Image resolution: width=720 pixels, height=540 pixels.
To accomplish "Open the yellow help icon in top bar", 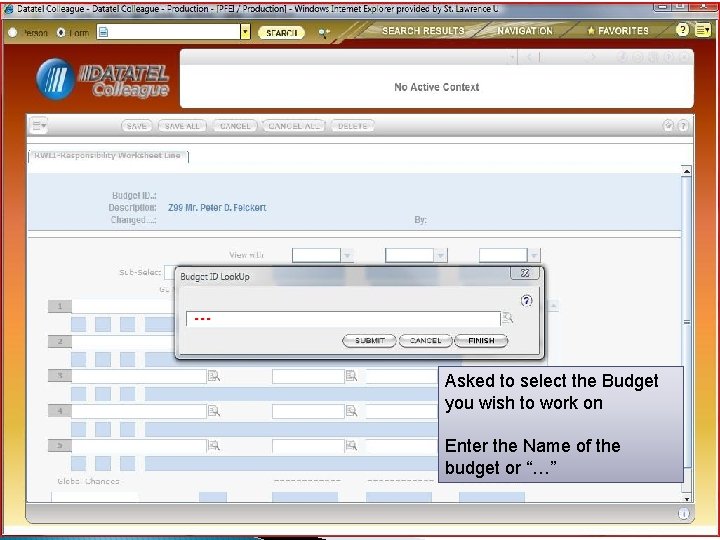I will (x=682, y=30).
